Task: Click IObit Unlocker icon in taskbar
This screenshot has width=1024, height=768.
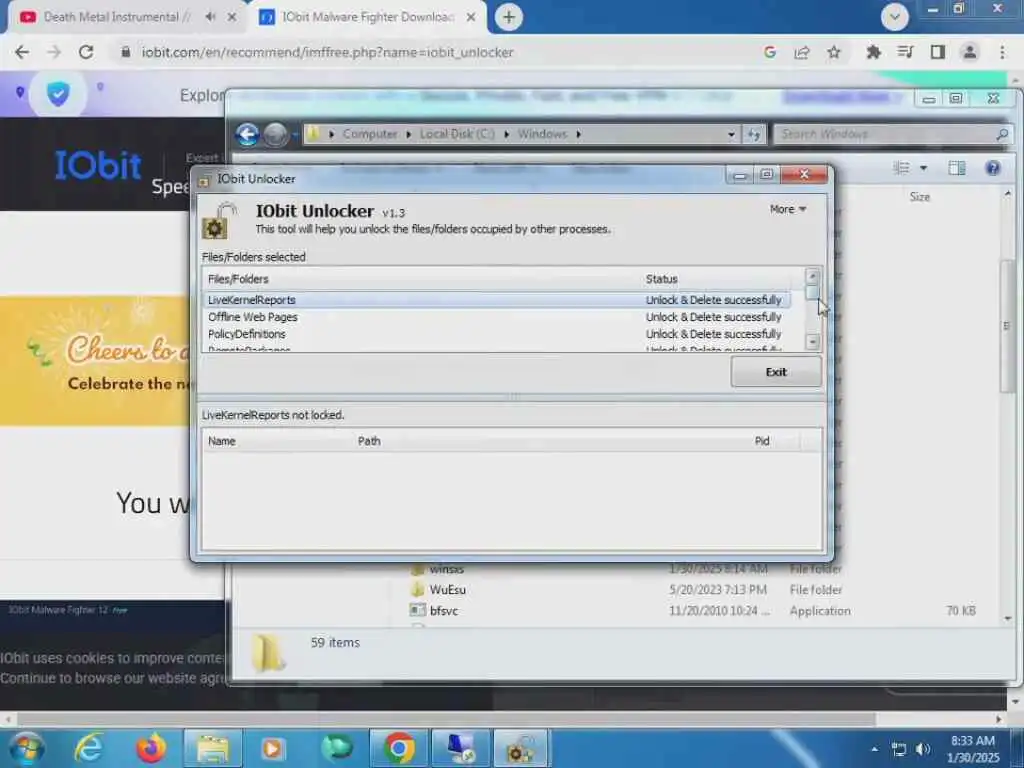Action: 521,748
